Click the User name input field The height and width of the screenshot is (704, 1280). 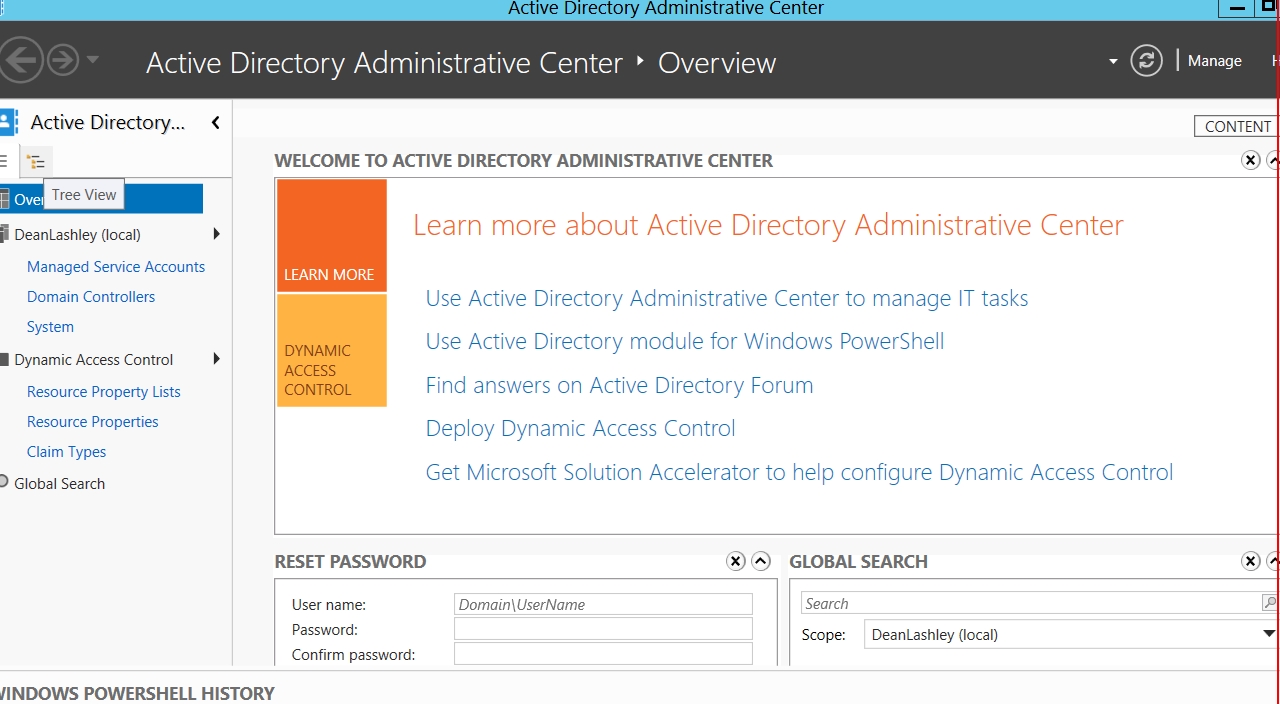pyautogui.click(x=603, y=604)
